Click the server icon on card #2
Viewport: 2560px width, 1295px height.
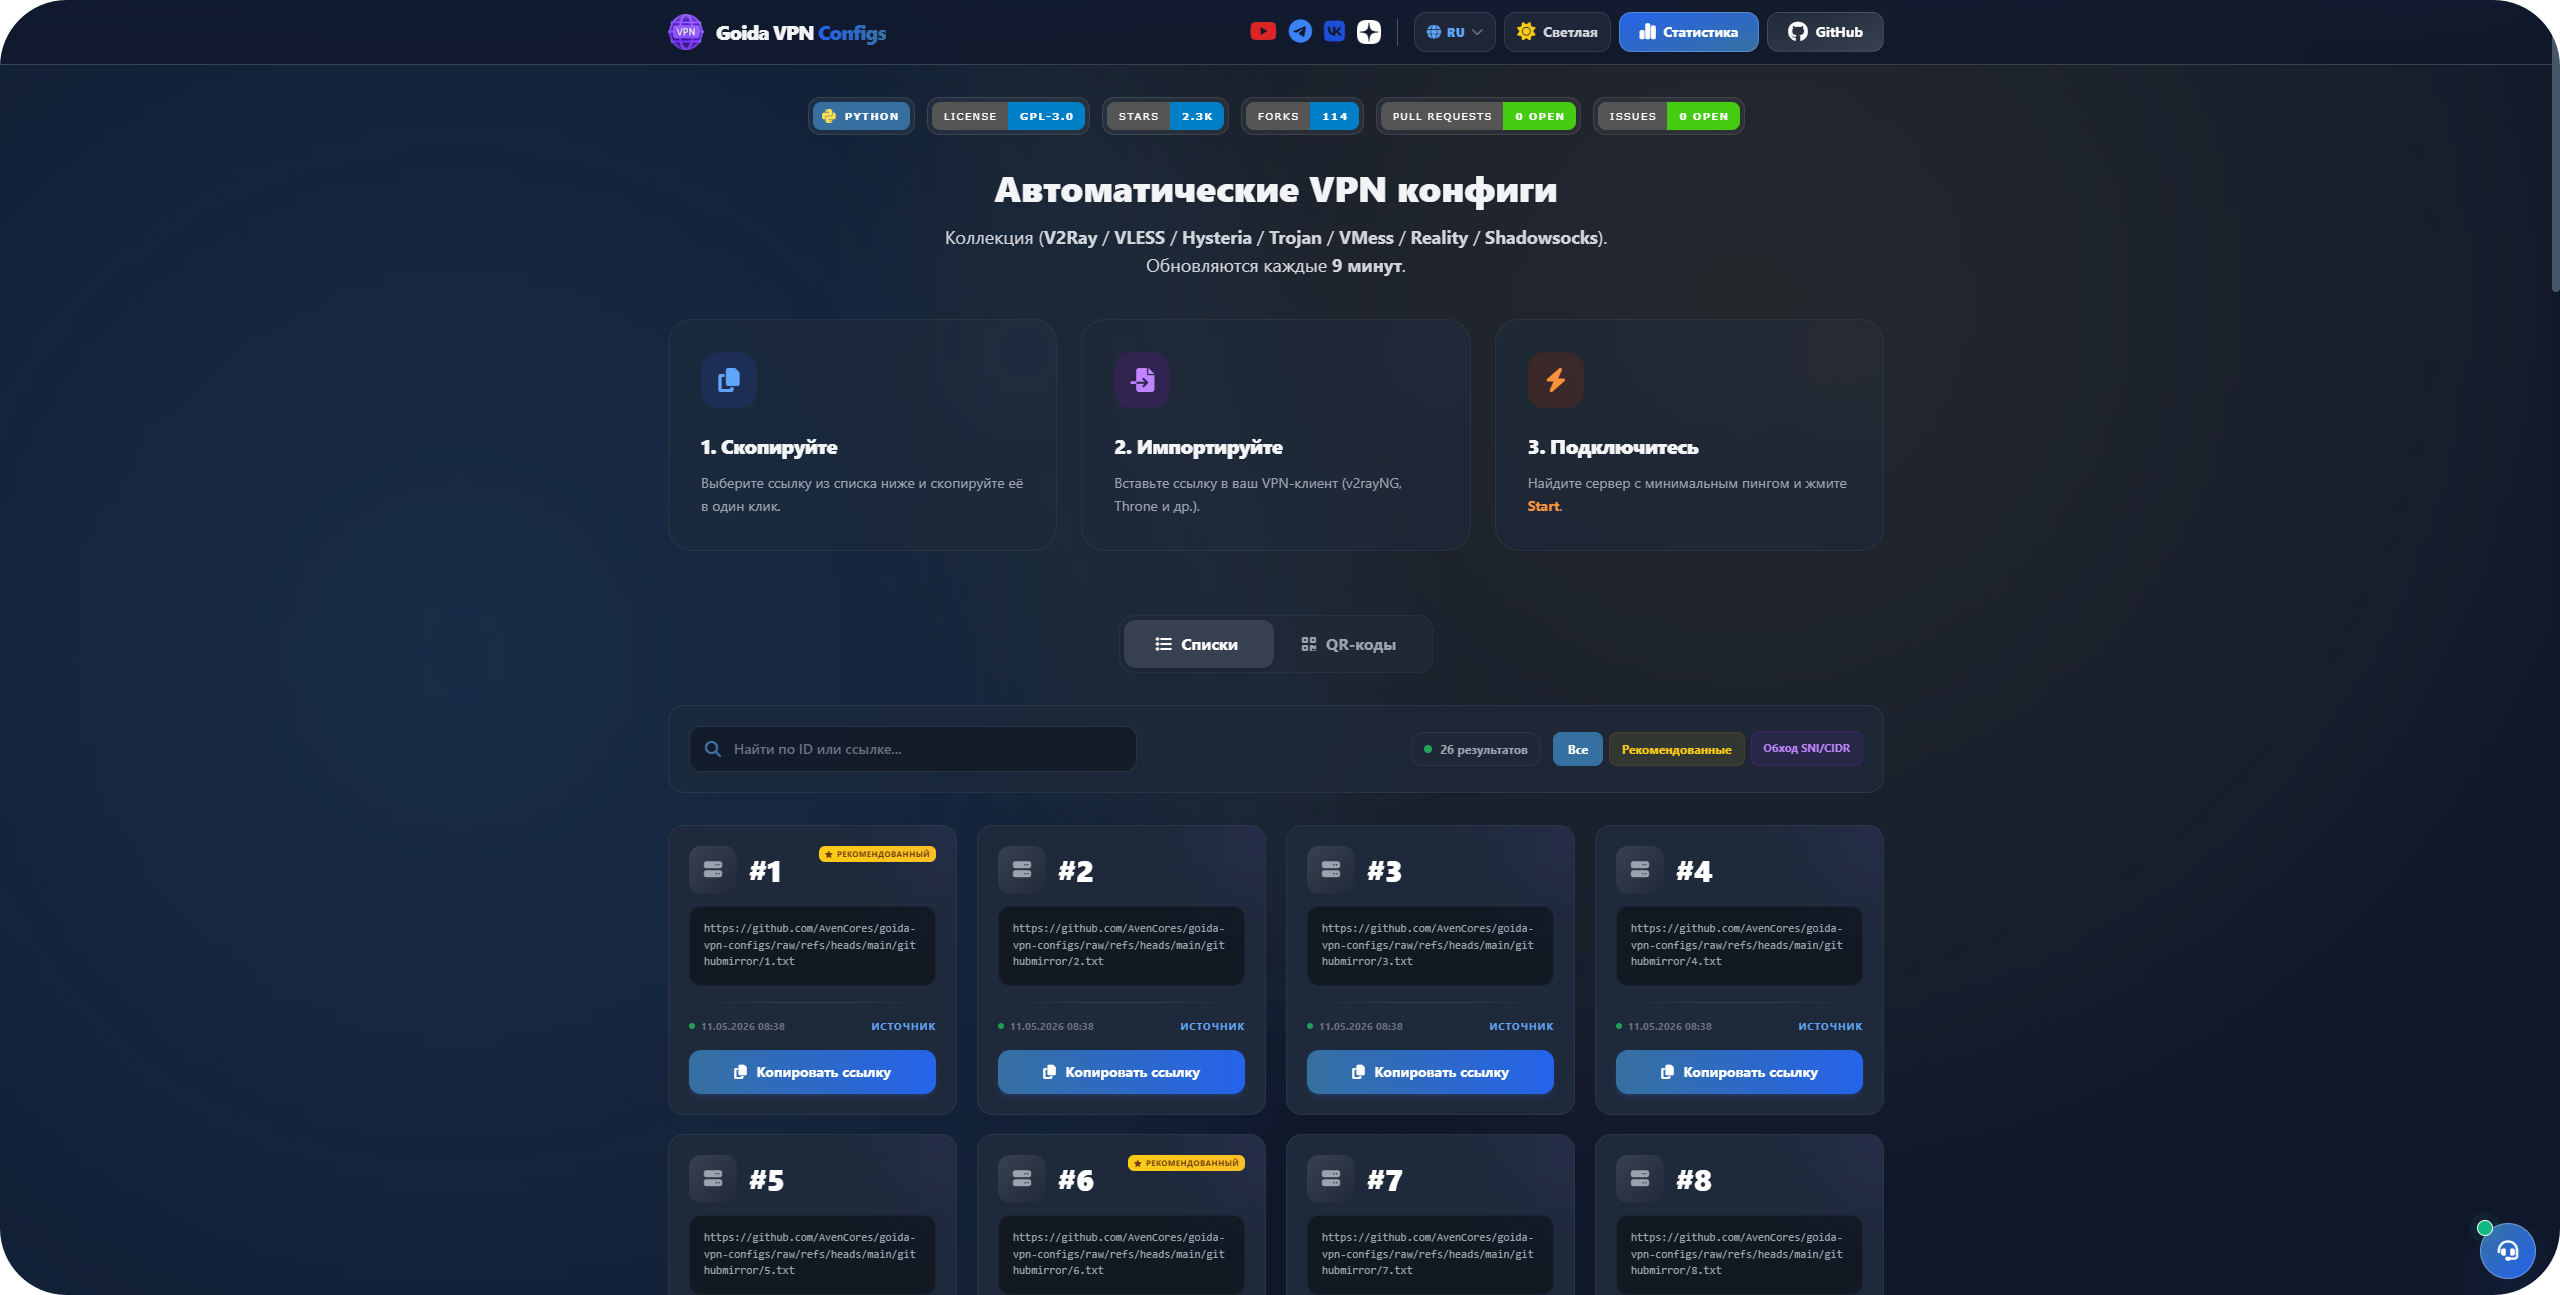tap(1022, 870)
